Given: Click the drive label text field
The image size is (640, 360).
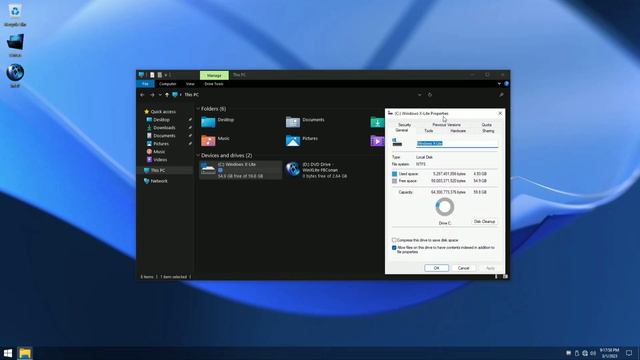Looking at the screenshot, I should coord(457,144).
